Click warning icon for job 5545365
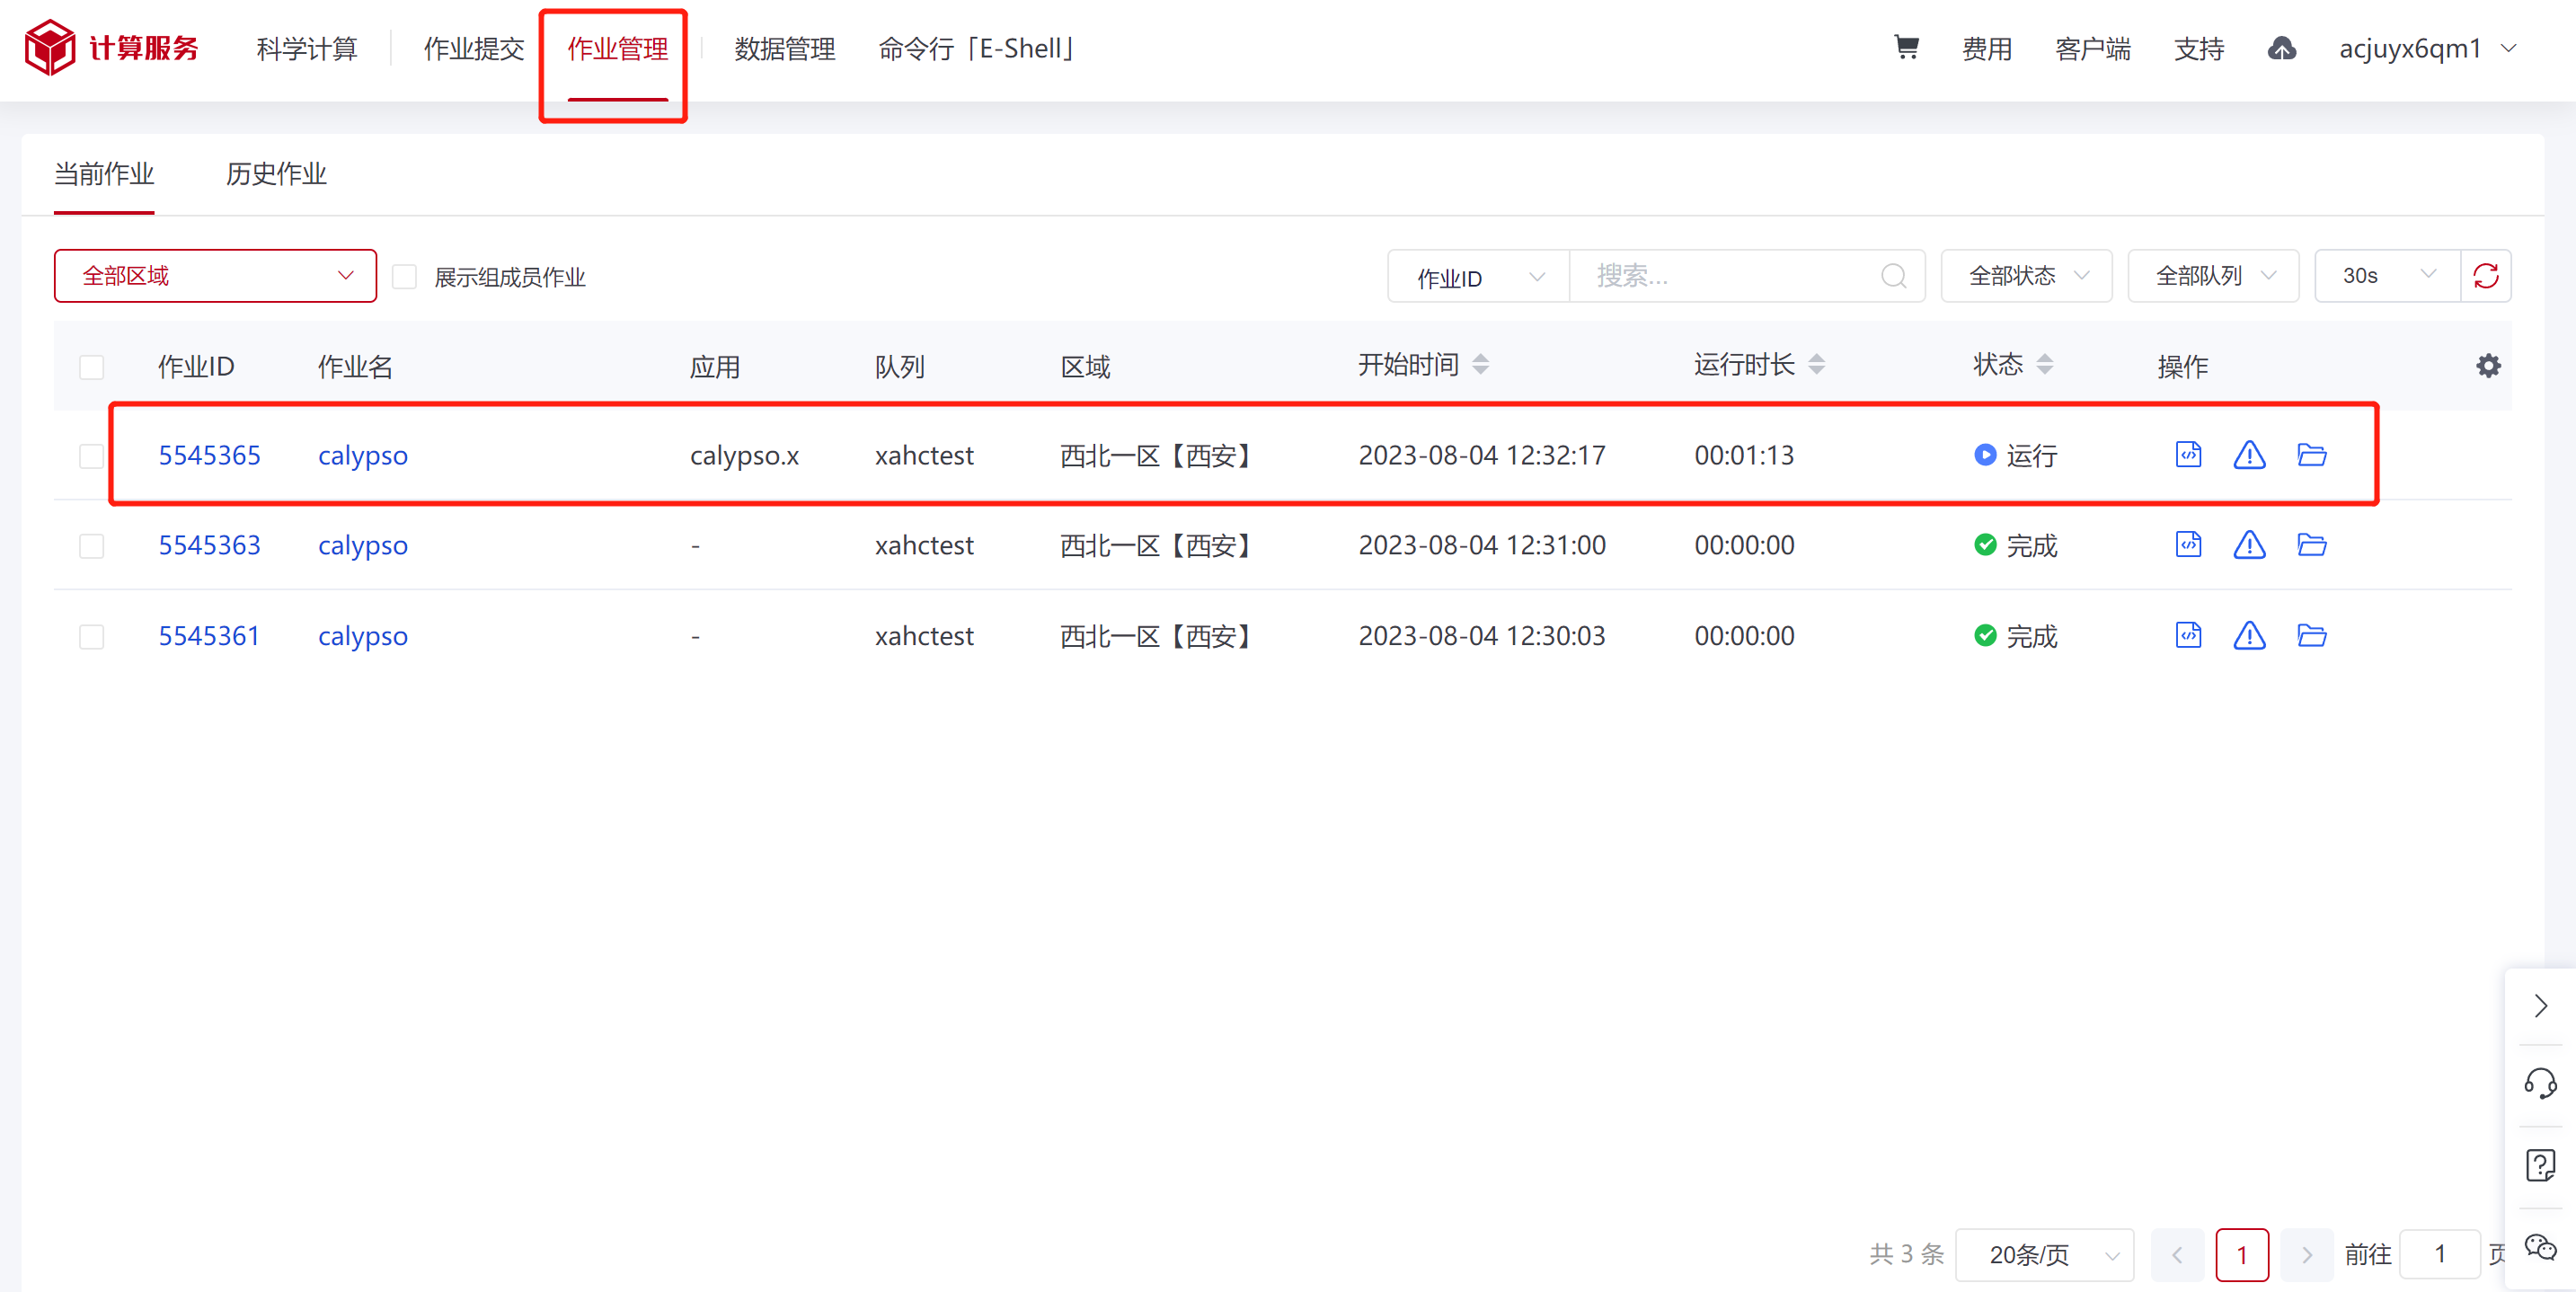This screenshot has height=1292, width=2576. 2249,455
